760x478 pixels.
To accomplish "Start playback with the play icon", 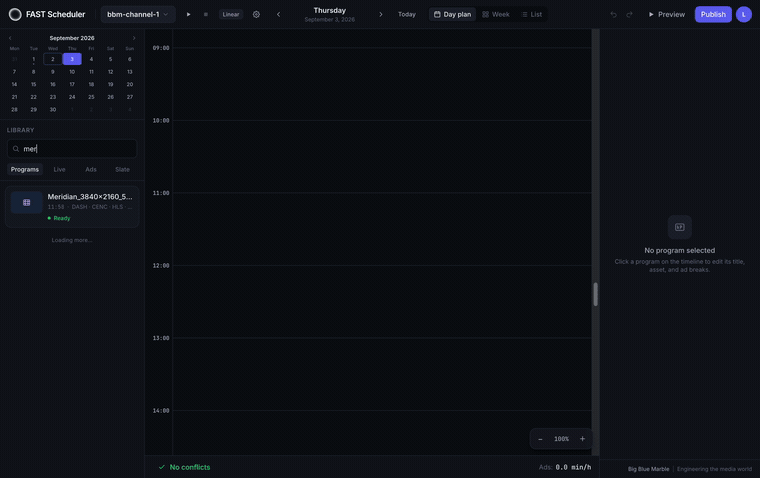I will coord(189,15).
